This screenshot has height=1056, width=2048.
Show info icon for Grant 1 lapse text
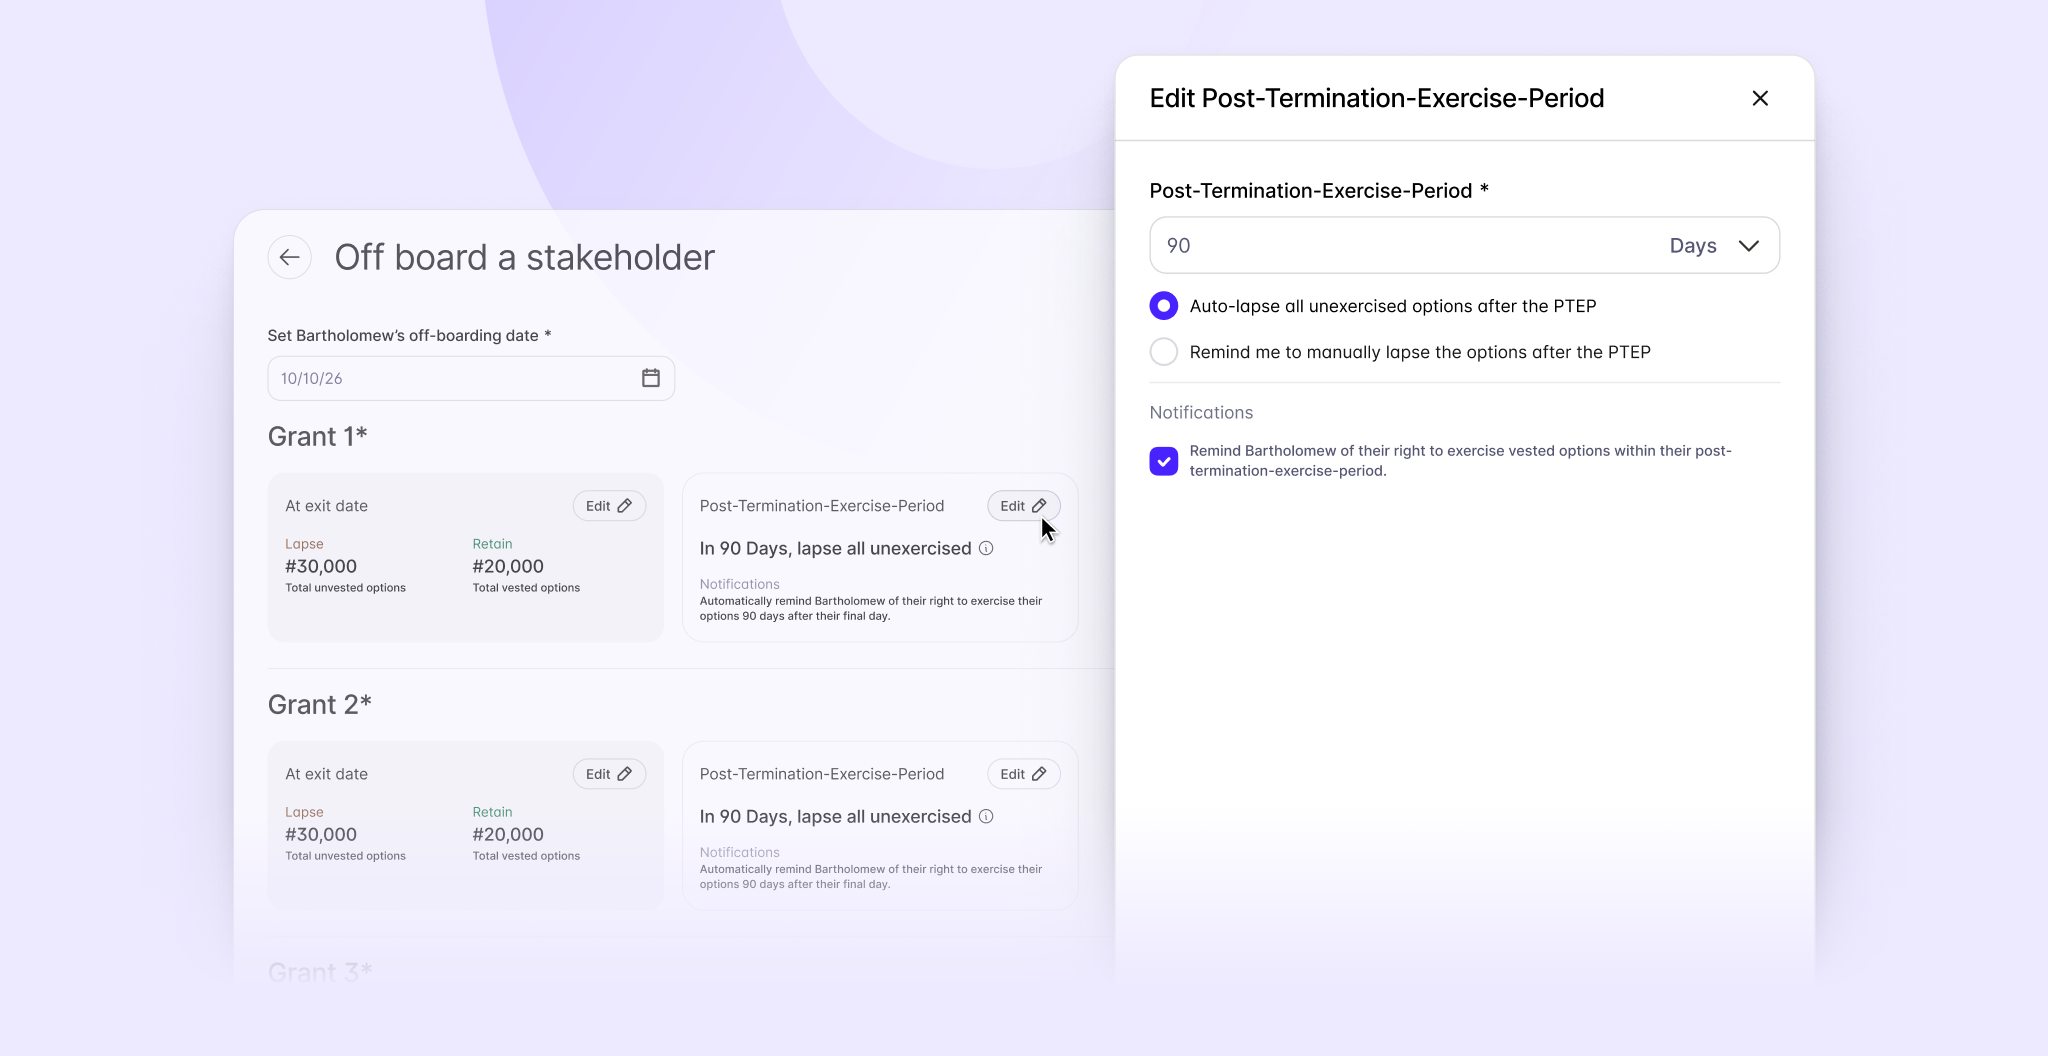[986, 548]
